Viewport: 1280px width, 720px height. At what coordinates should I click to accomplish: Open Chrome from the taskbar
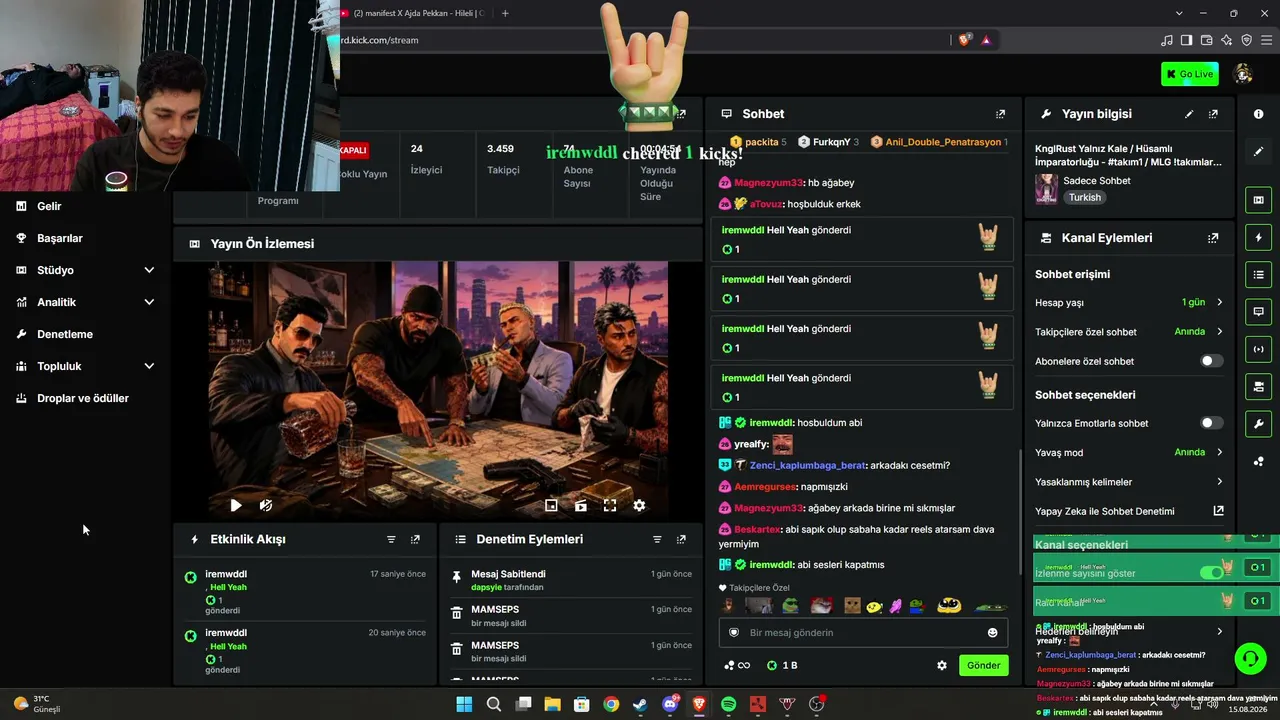(611, 704)
